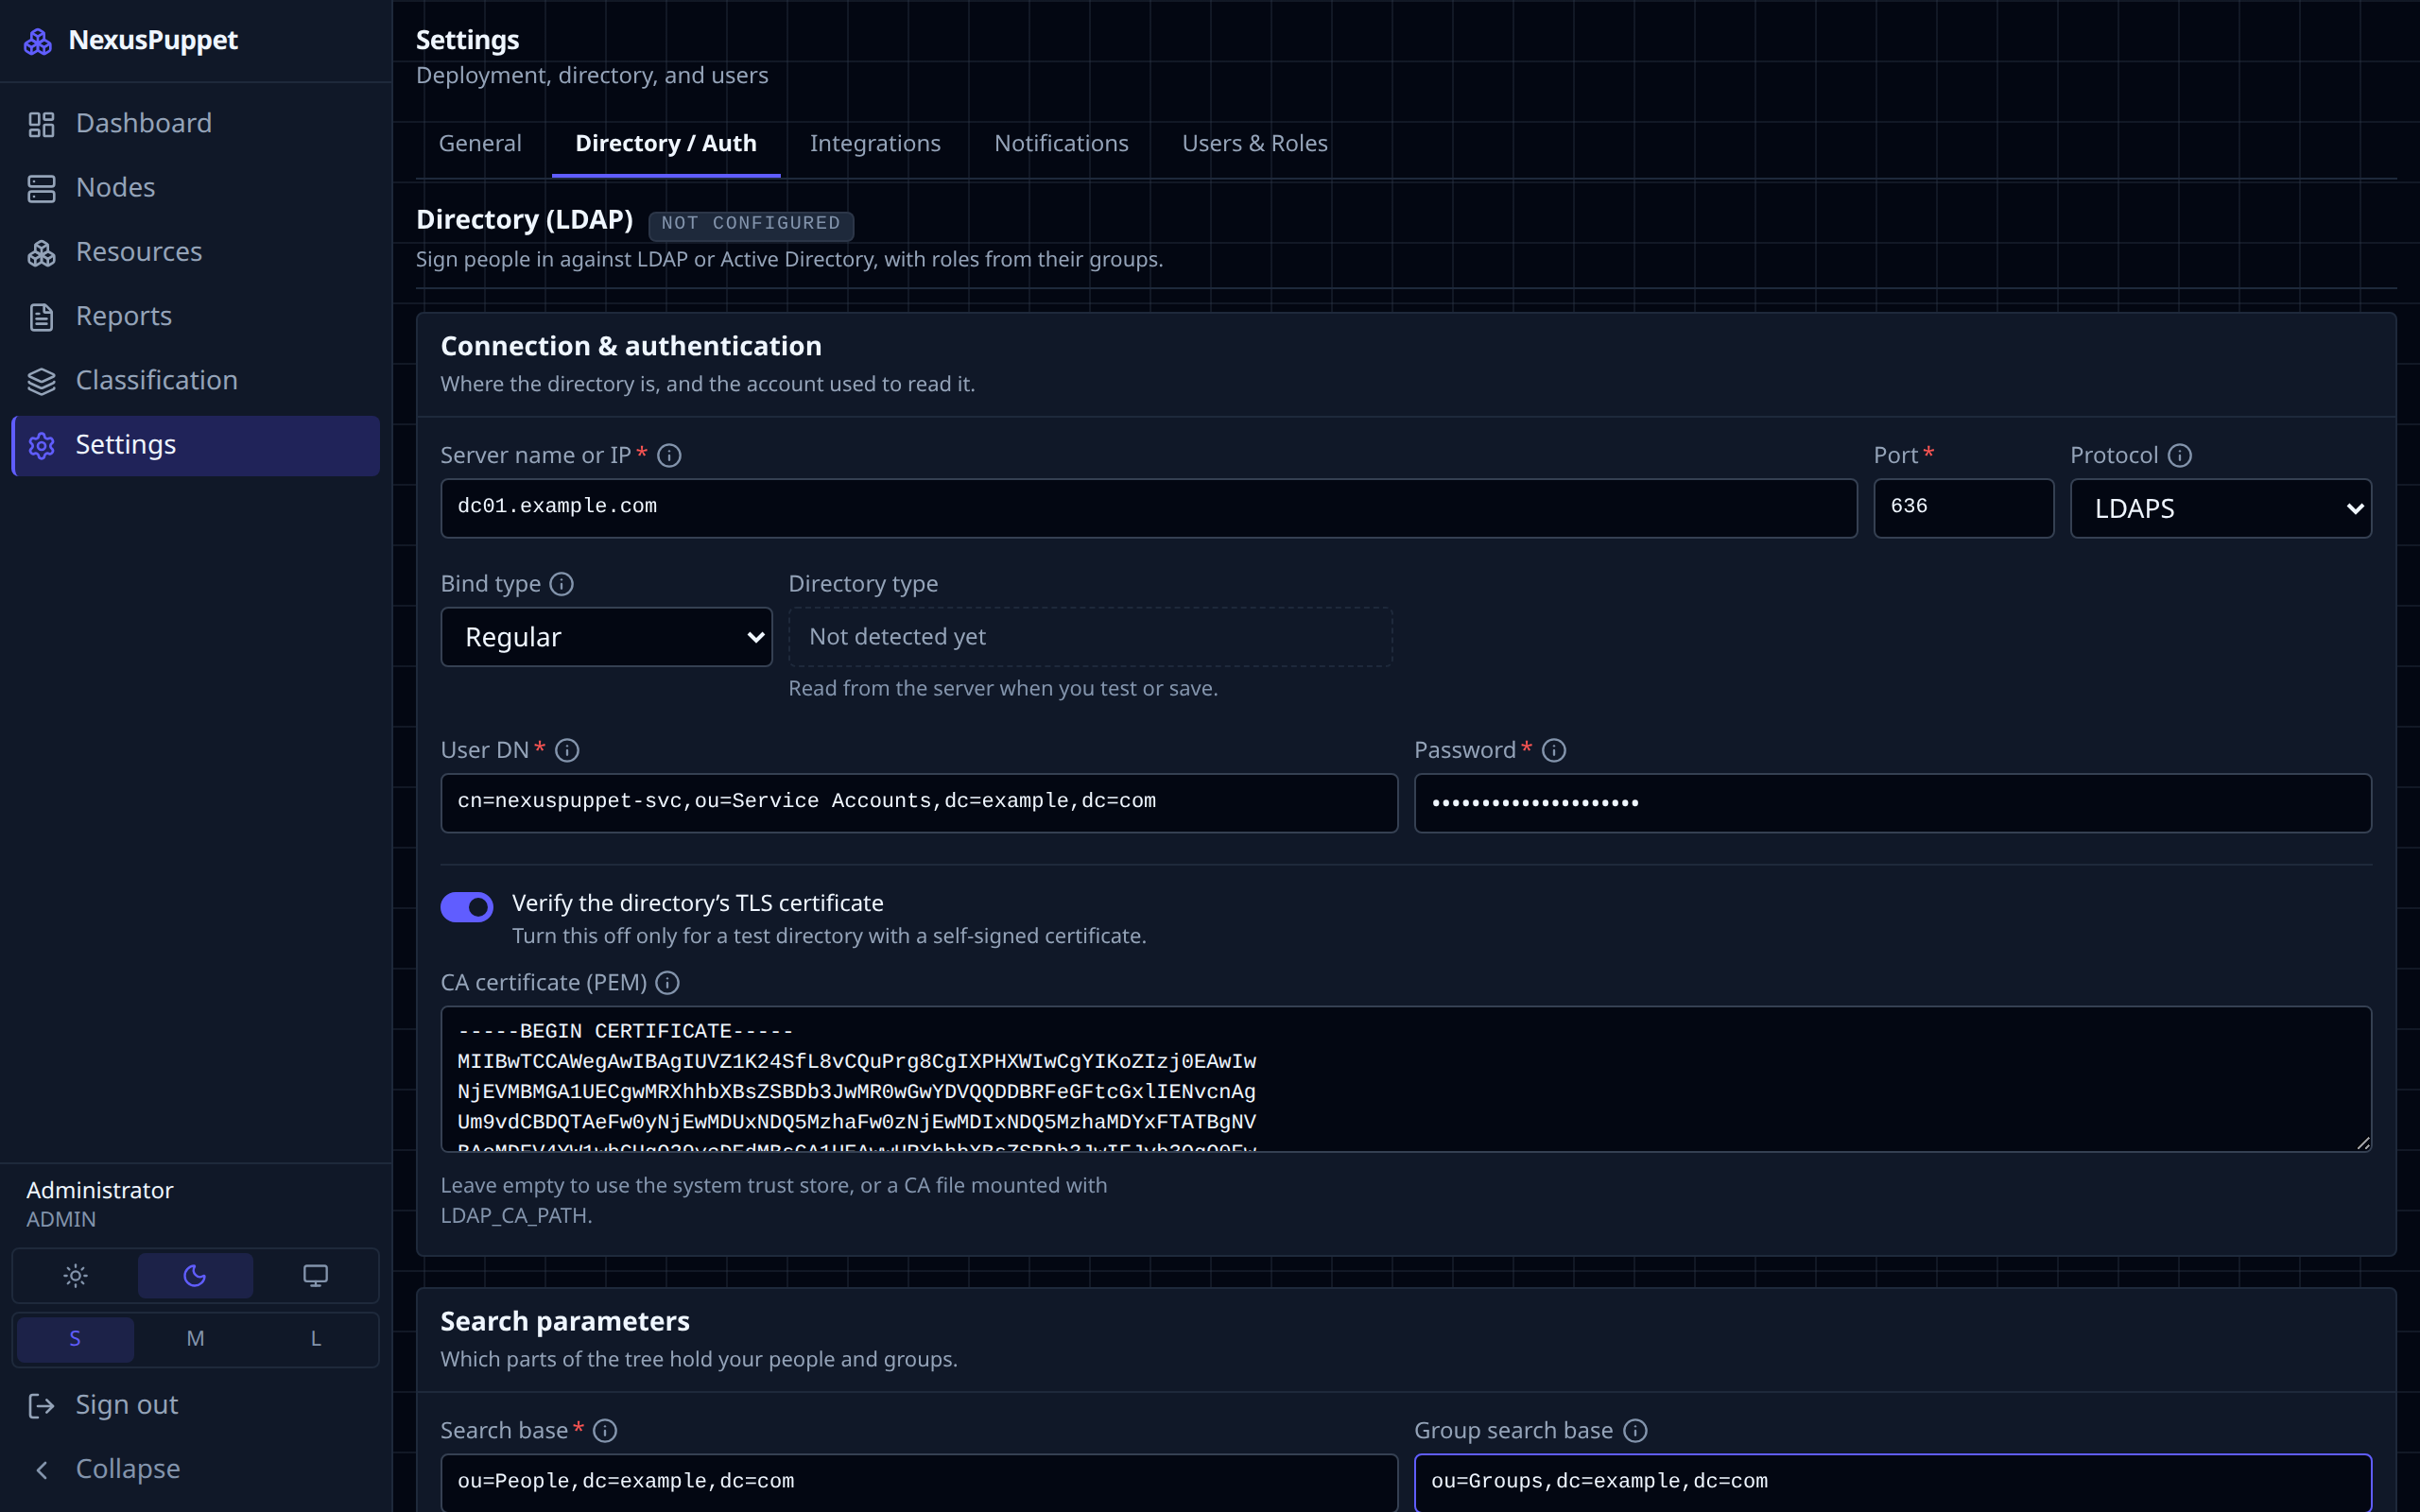Click info icon next to User DN
This screenshot has height=1512, width=2420.
coord(567,750)
